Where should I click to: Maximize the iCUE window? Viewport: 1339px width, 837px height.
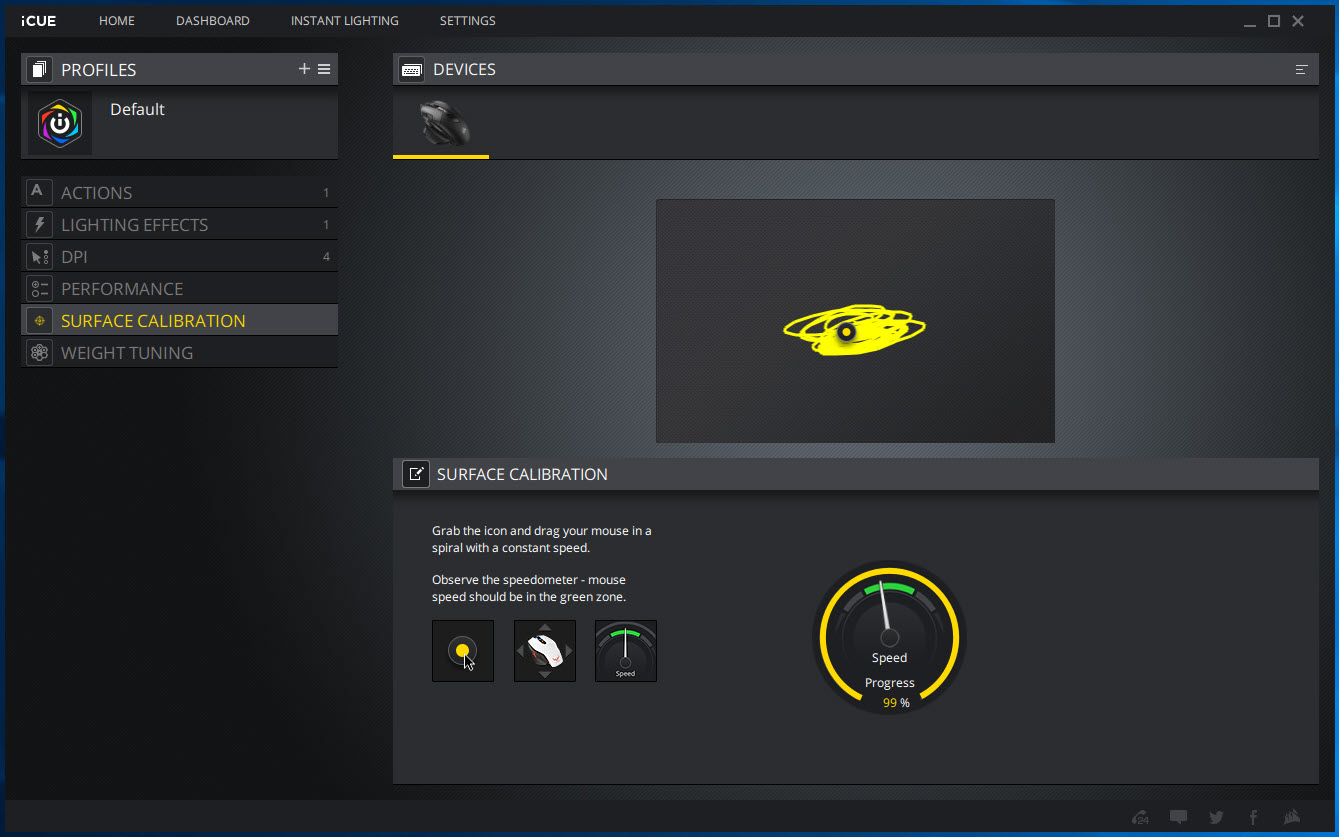point(1274,21)
